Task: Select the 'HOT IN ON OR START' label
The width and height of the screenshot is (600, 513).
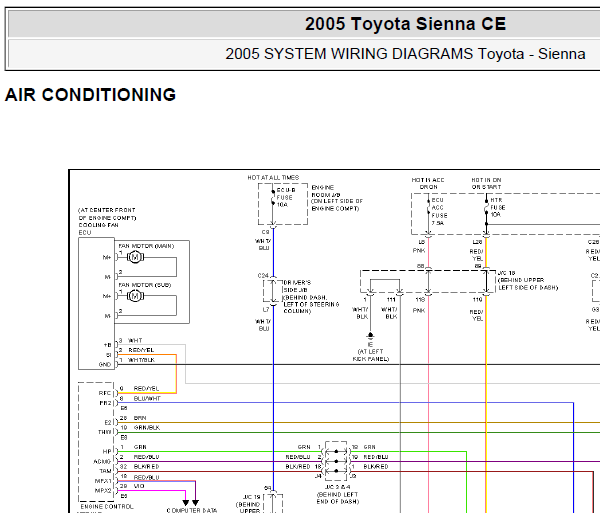Action: click(x=486, y=183)
